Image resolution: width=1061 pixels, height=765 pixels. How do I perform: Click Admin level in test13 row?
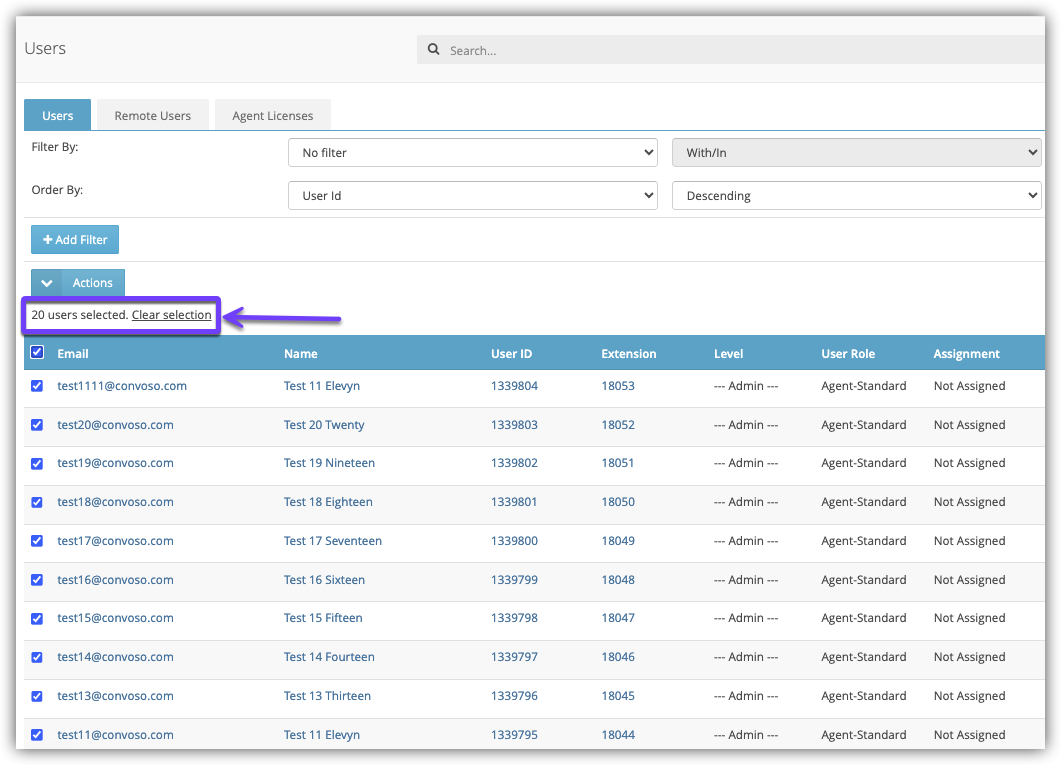tap(746, 695)
